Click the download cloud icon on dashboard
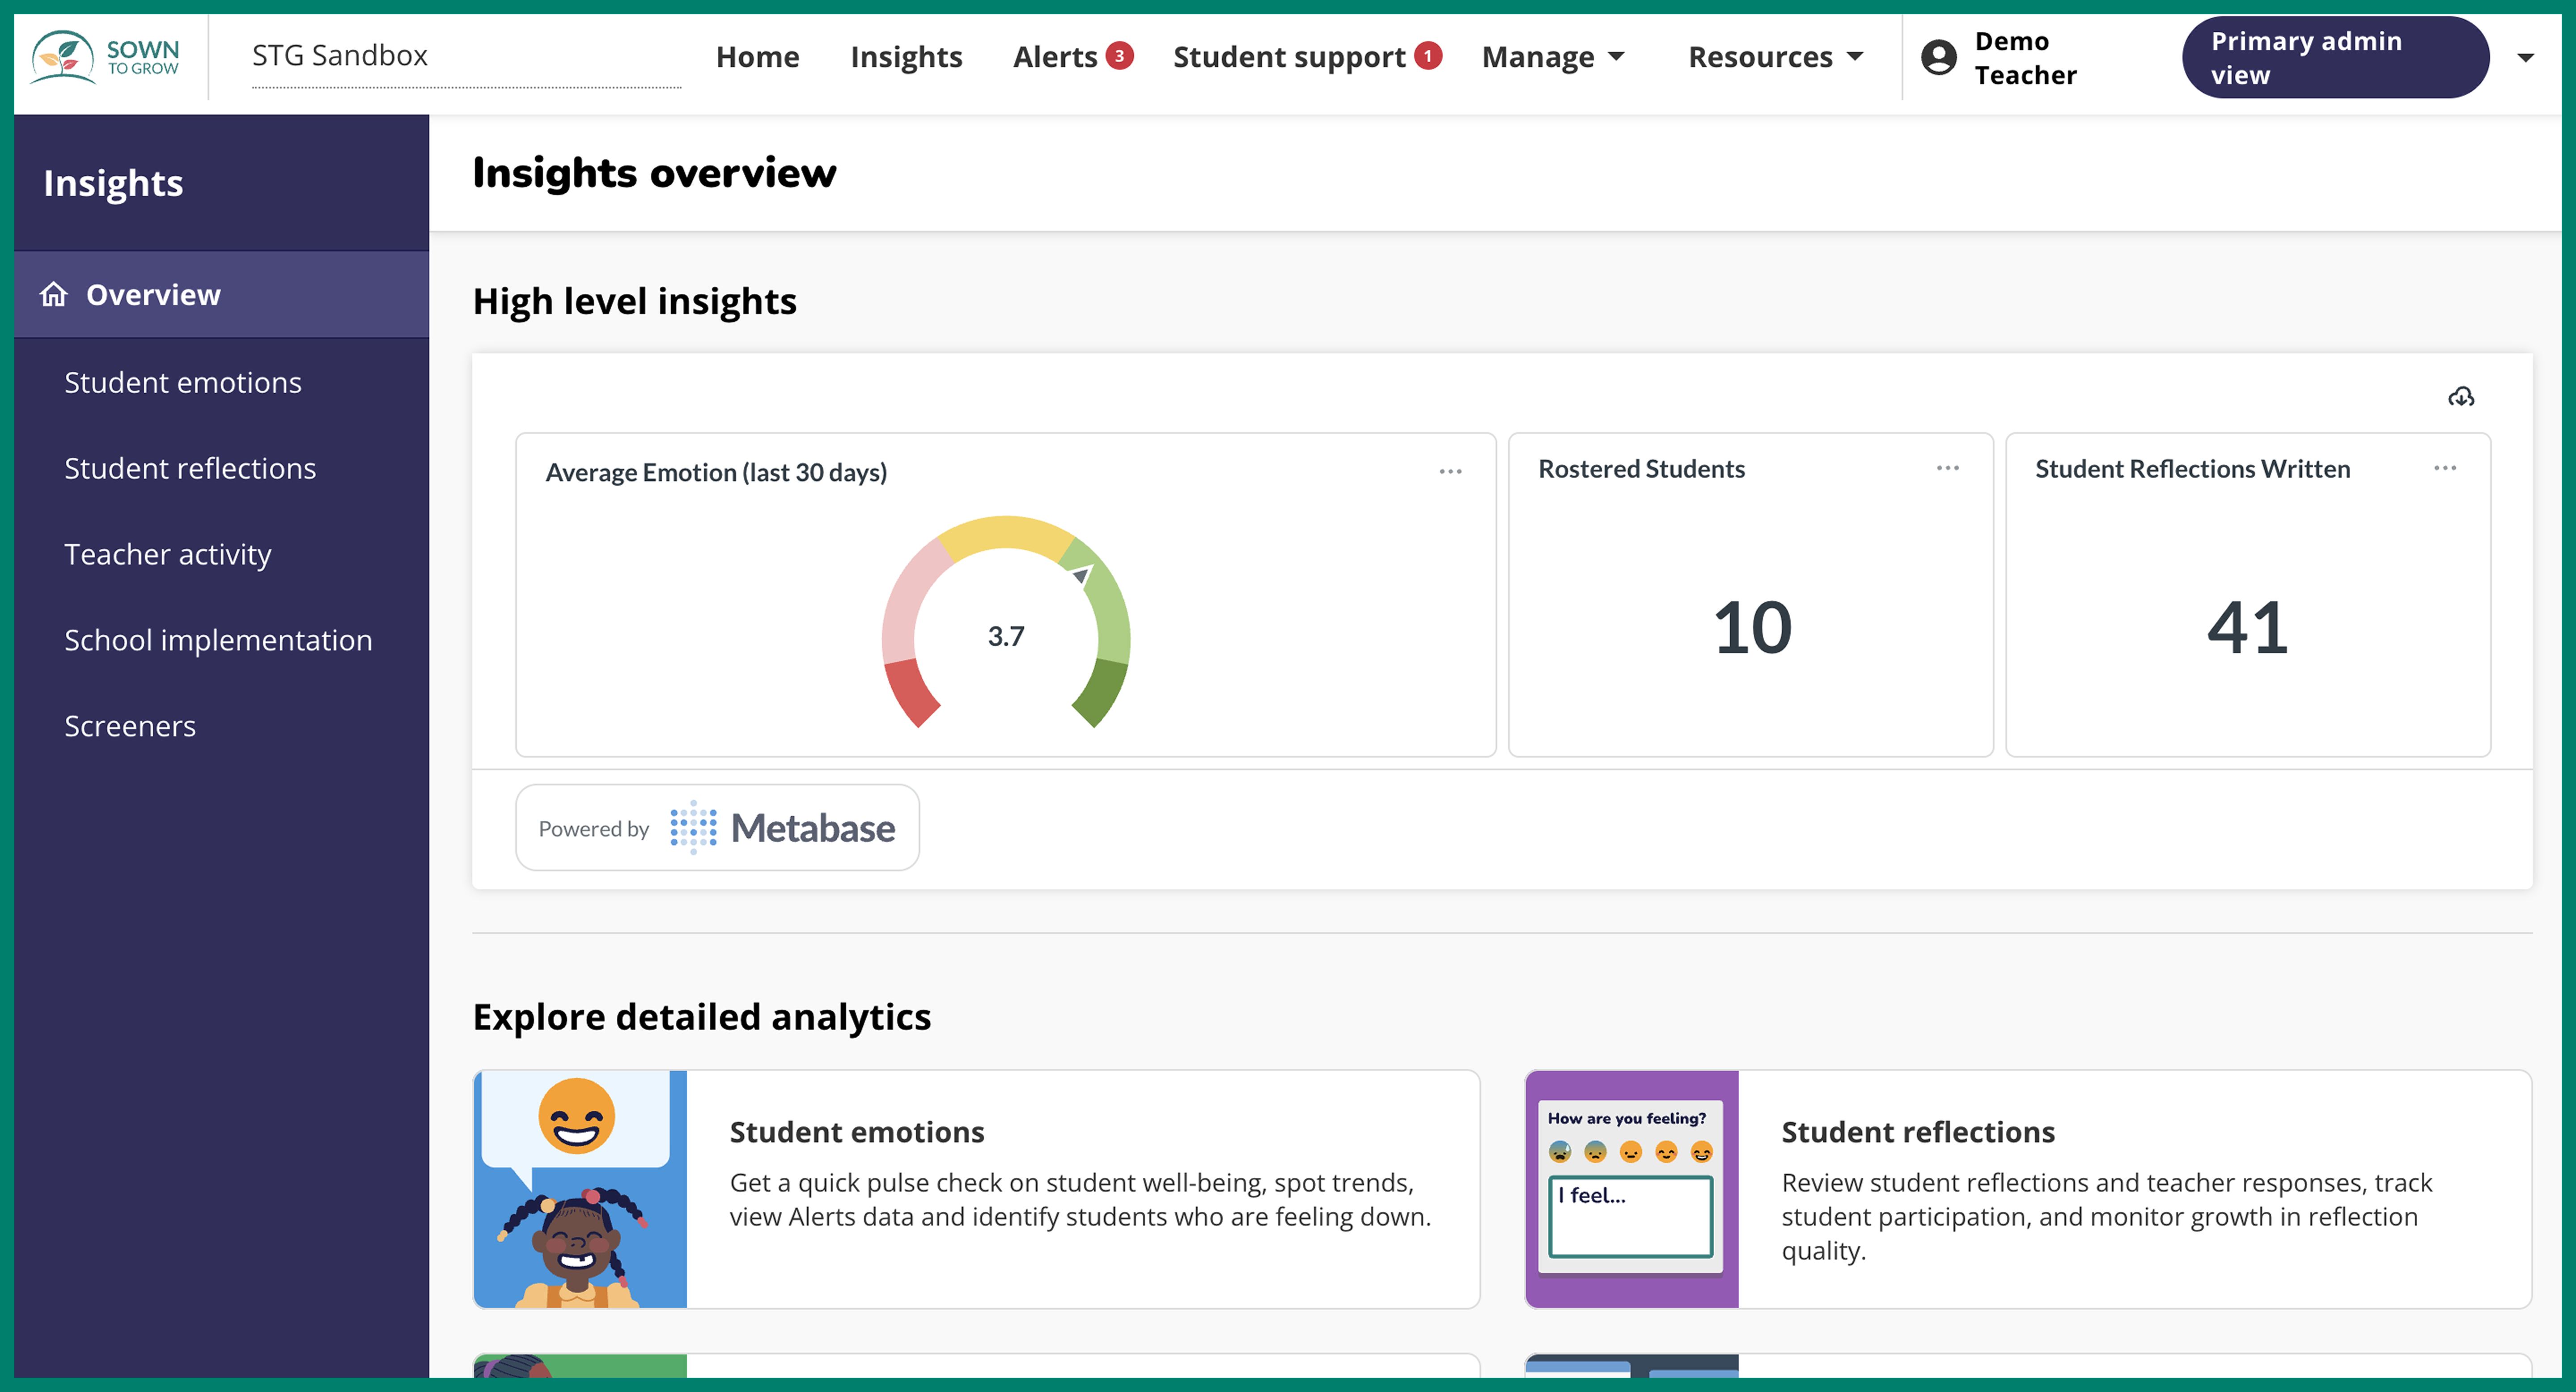 (x=2461, y=397)
